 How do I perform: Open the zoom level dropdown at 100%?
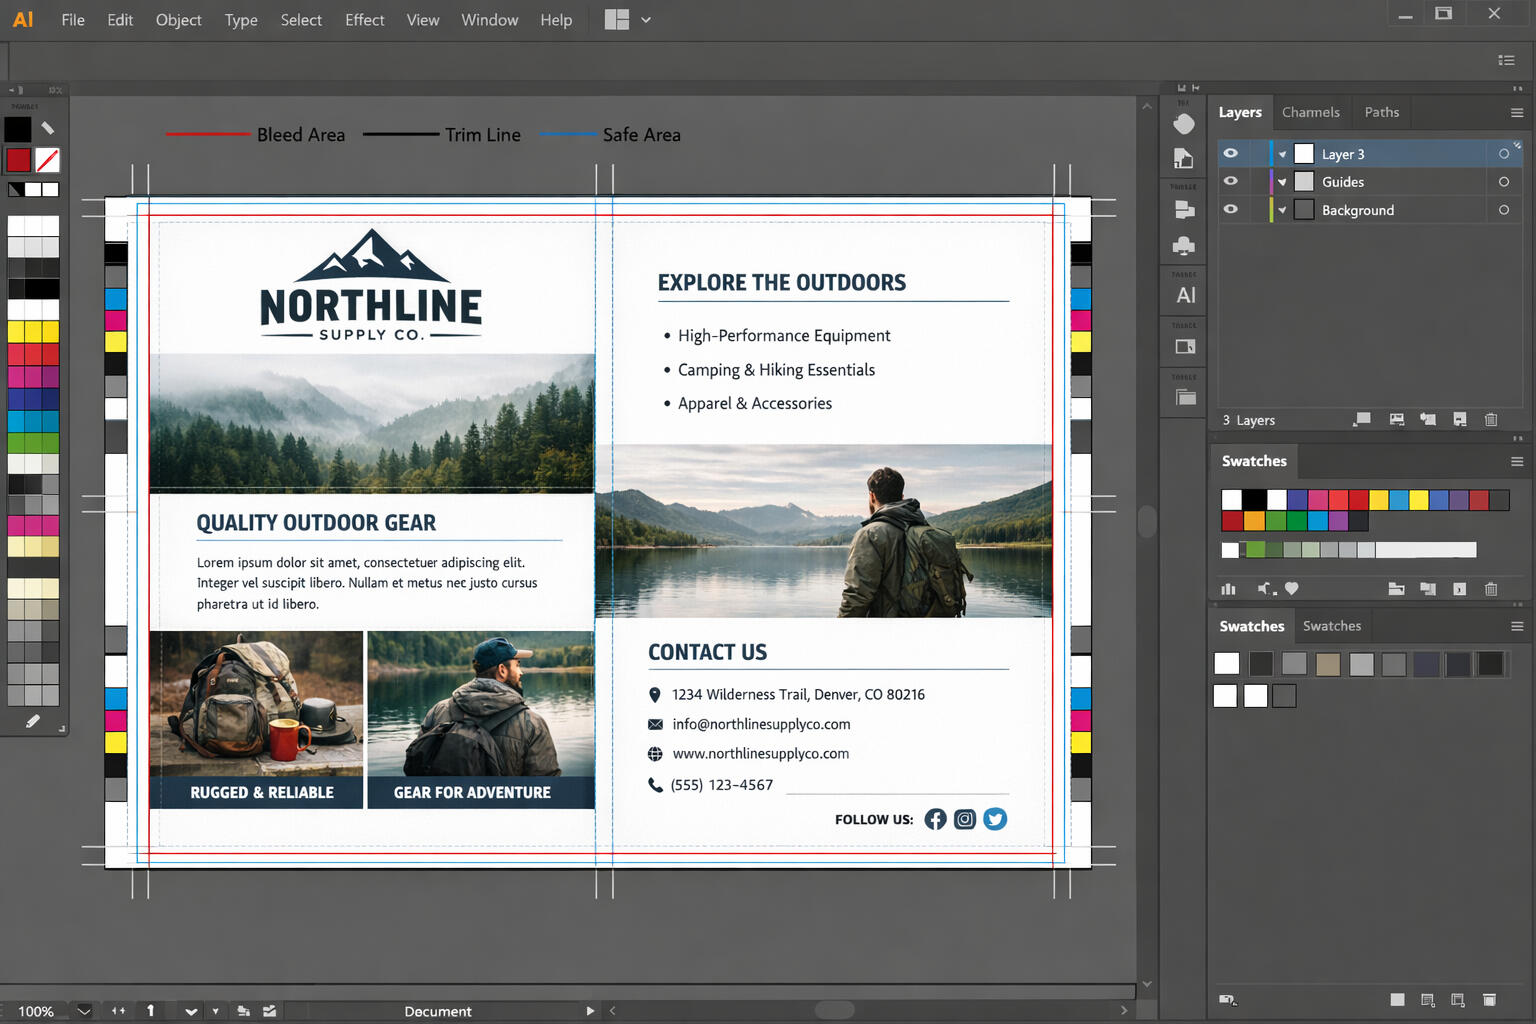coord(84,1011)
